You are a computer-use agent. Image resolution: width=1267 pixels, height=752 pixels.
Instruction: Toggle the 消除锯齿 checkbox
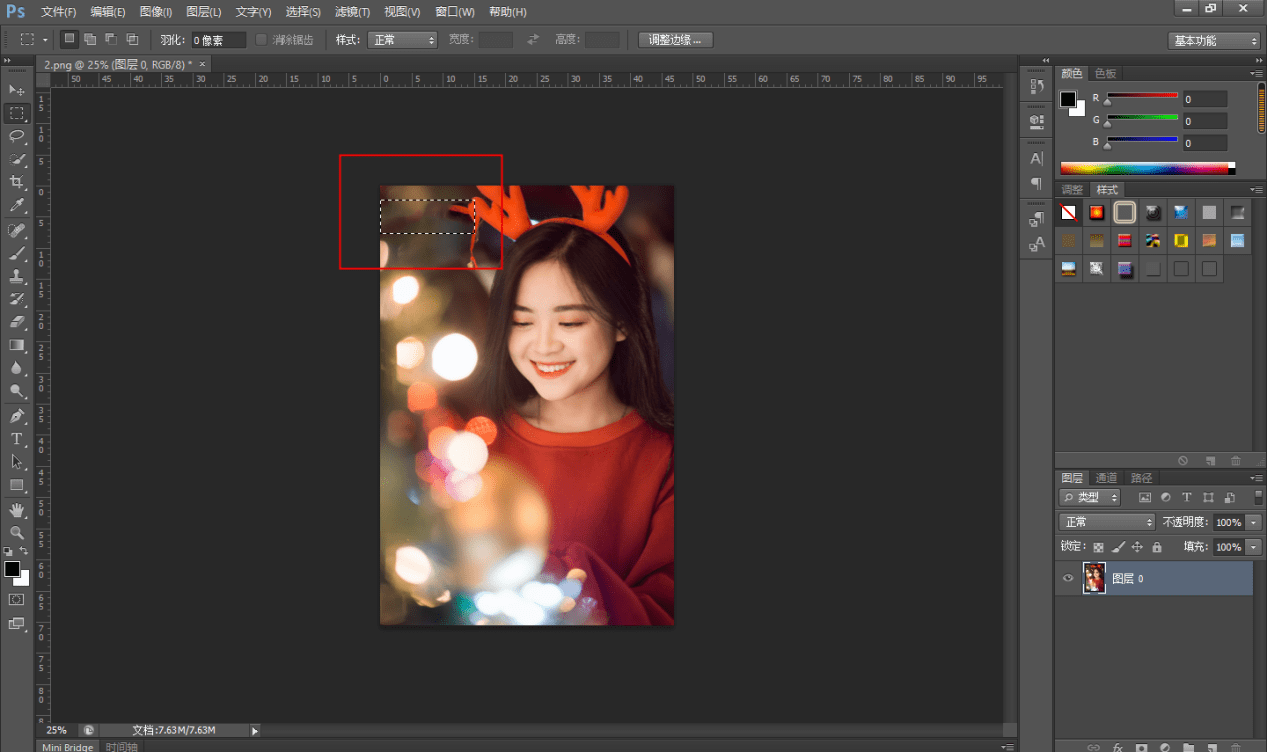[x=262, y=40]
